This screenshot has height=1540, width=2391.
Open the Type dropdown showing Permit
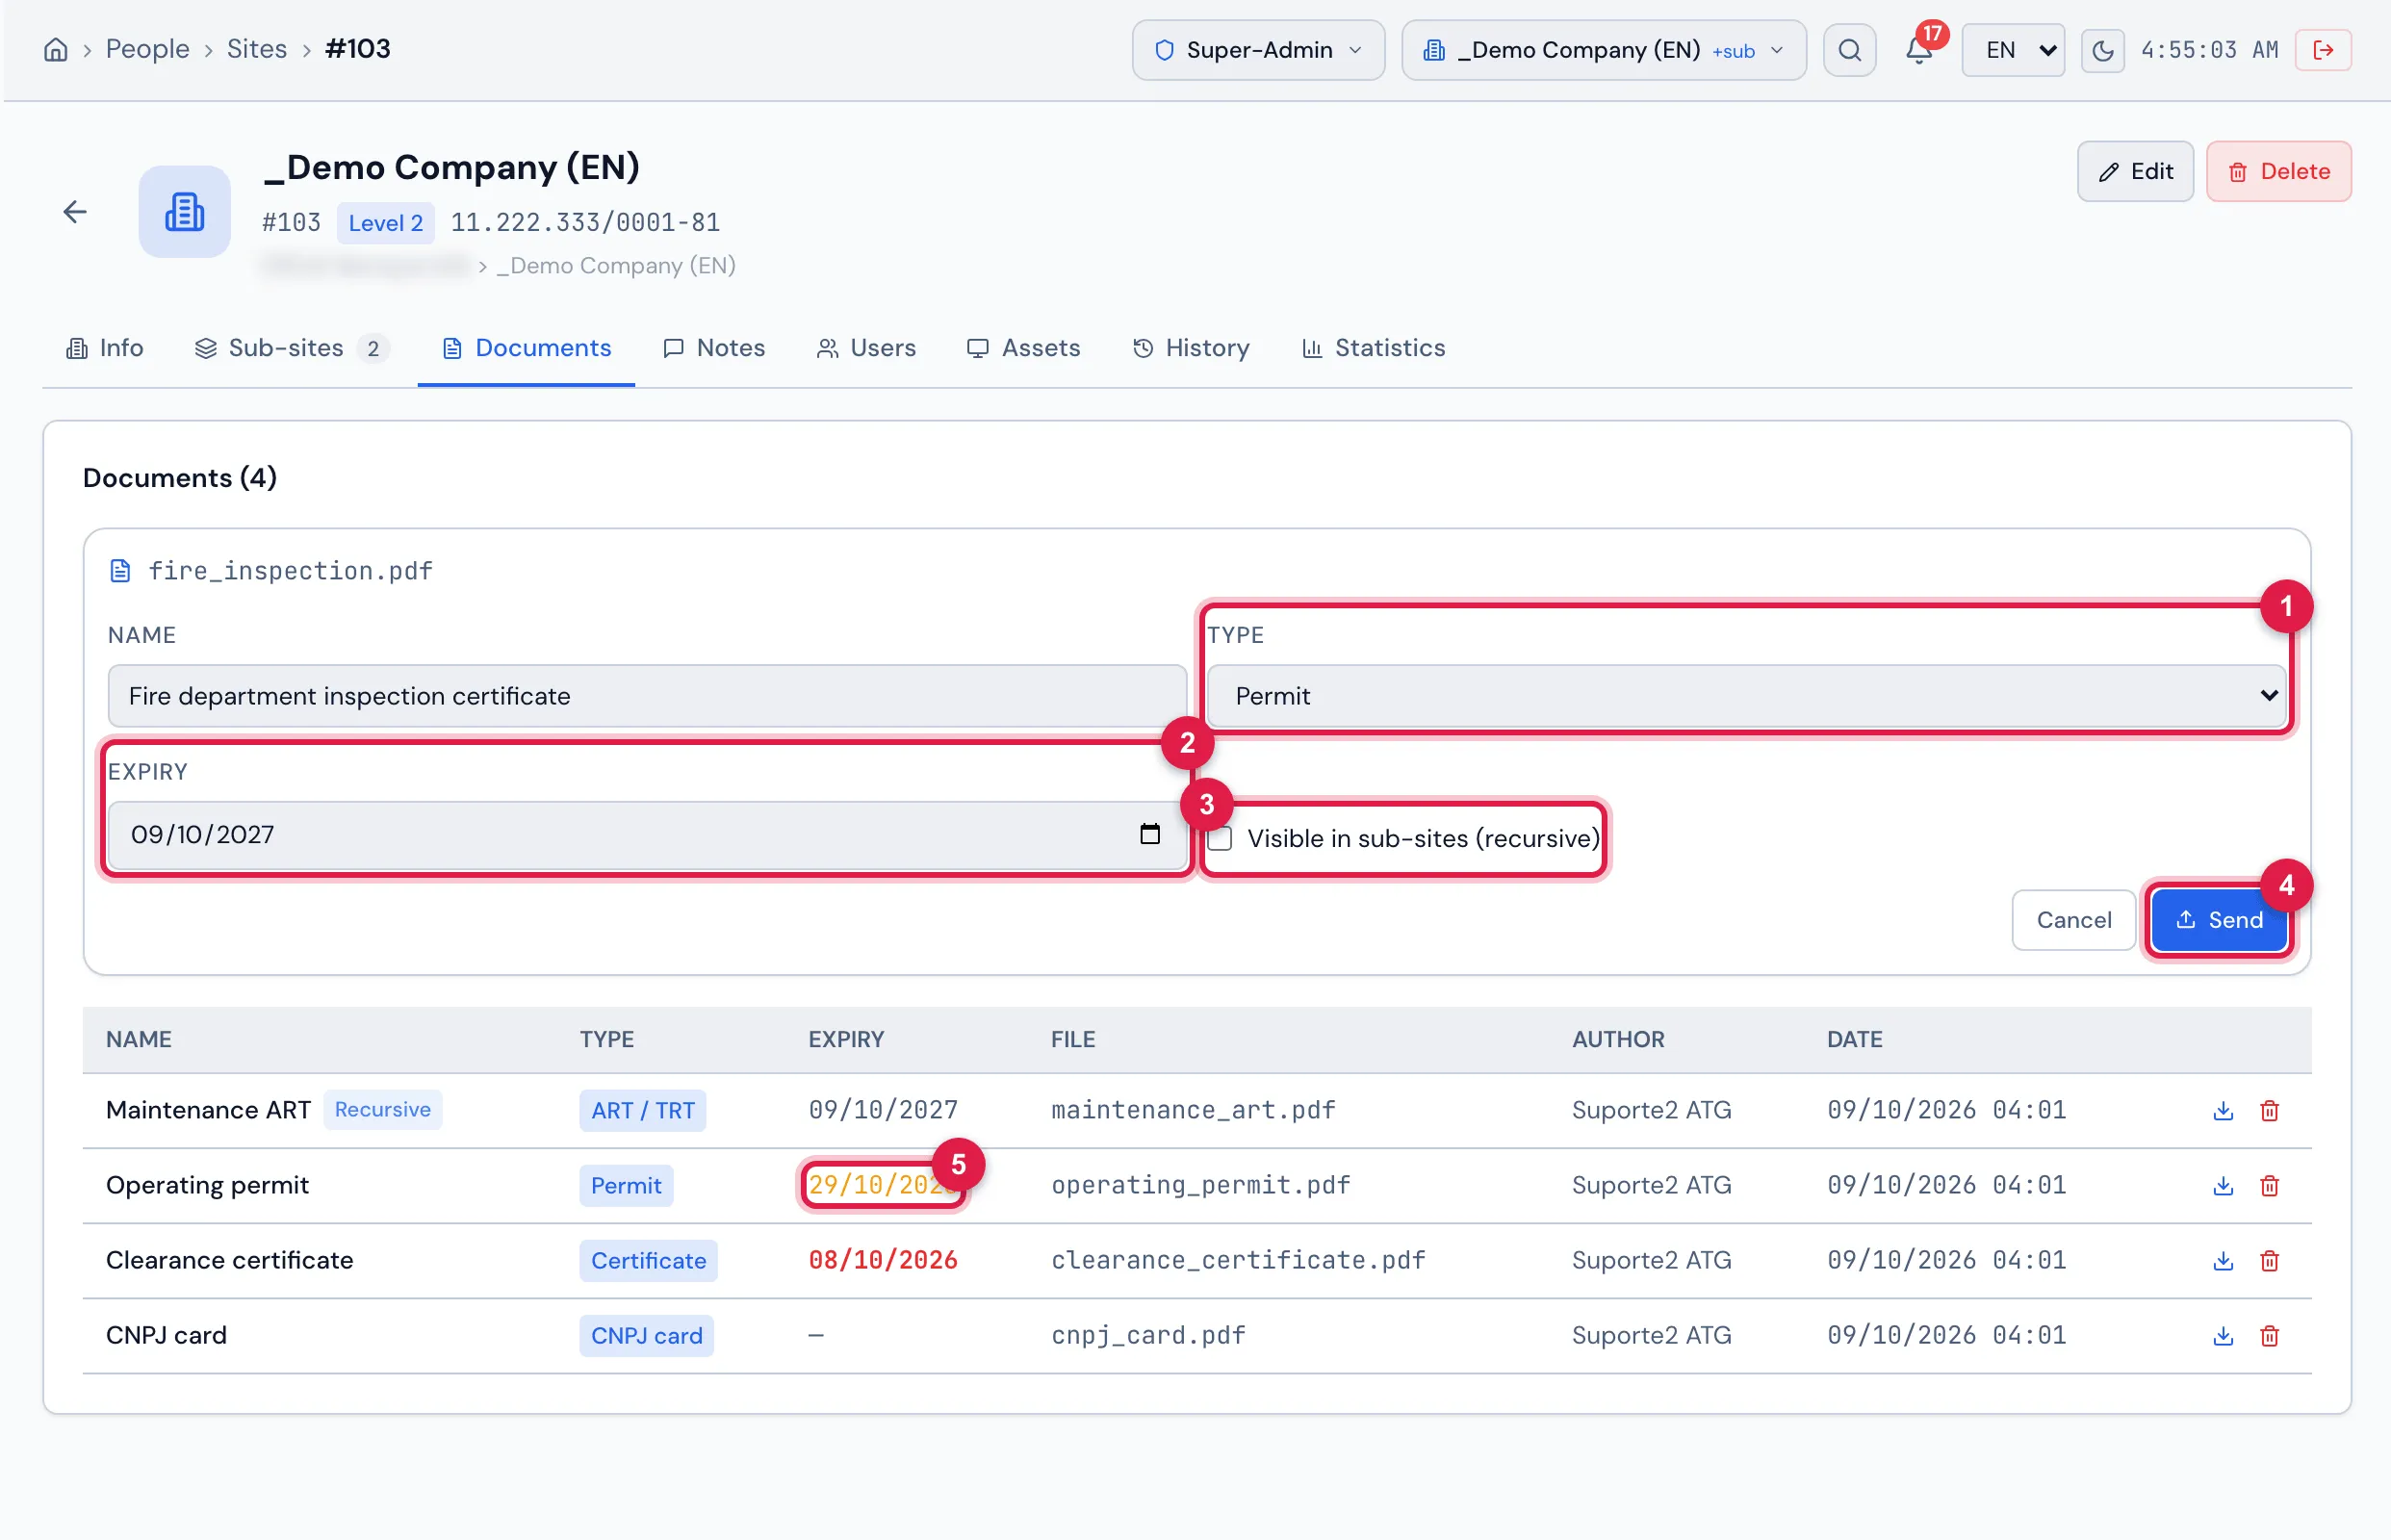[1746, 696]
